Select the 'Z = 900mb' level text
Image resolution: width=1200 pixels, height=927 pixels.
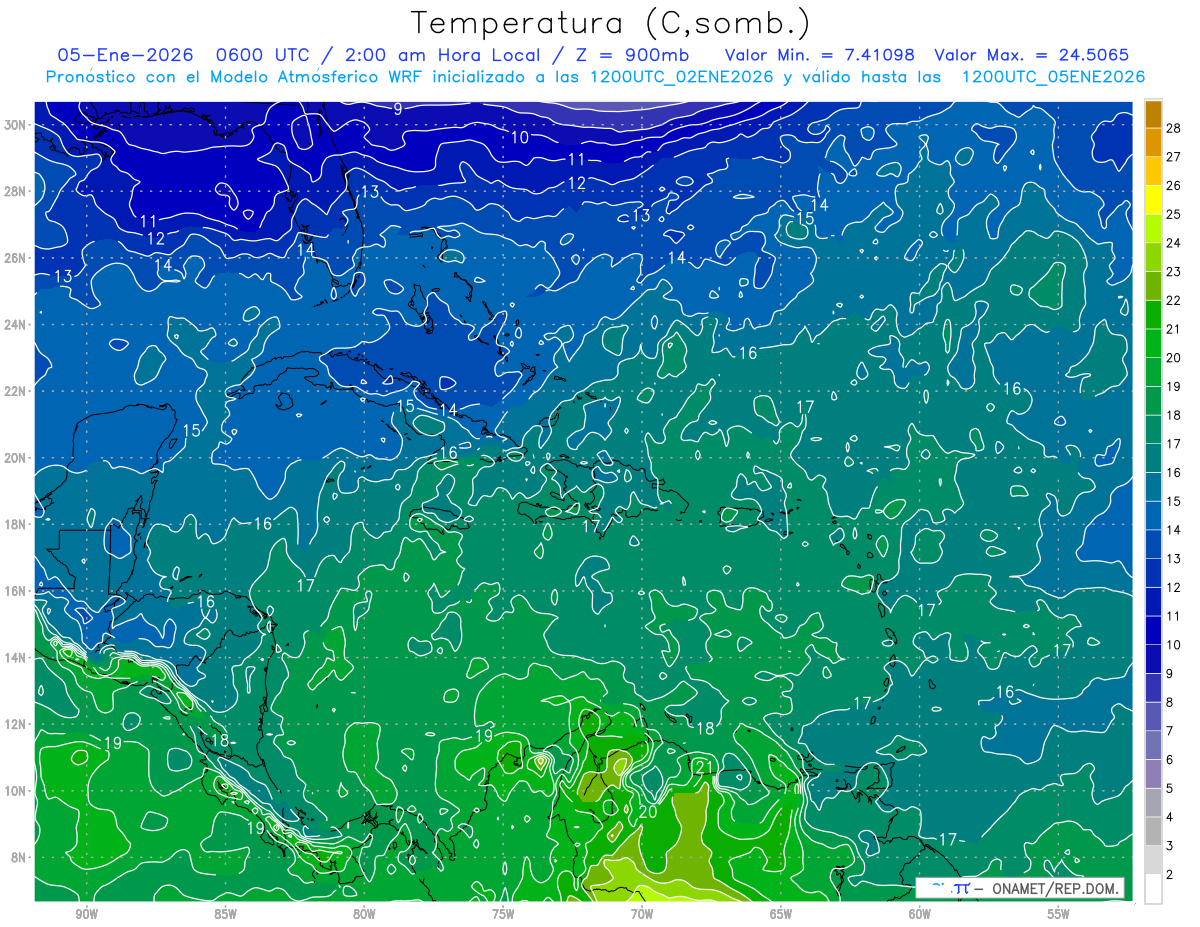628,55
